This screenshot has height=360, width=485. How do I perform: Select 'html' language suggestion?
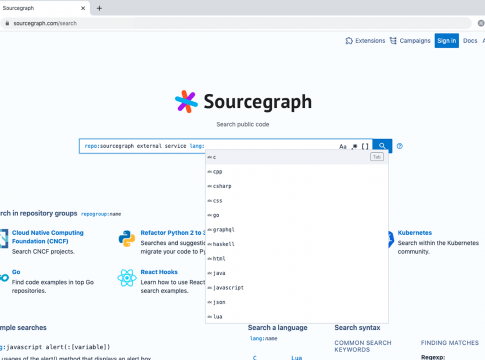pos(297,259)
